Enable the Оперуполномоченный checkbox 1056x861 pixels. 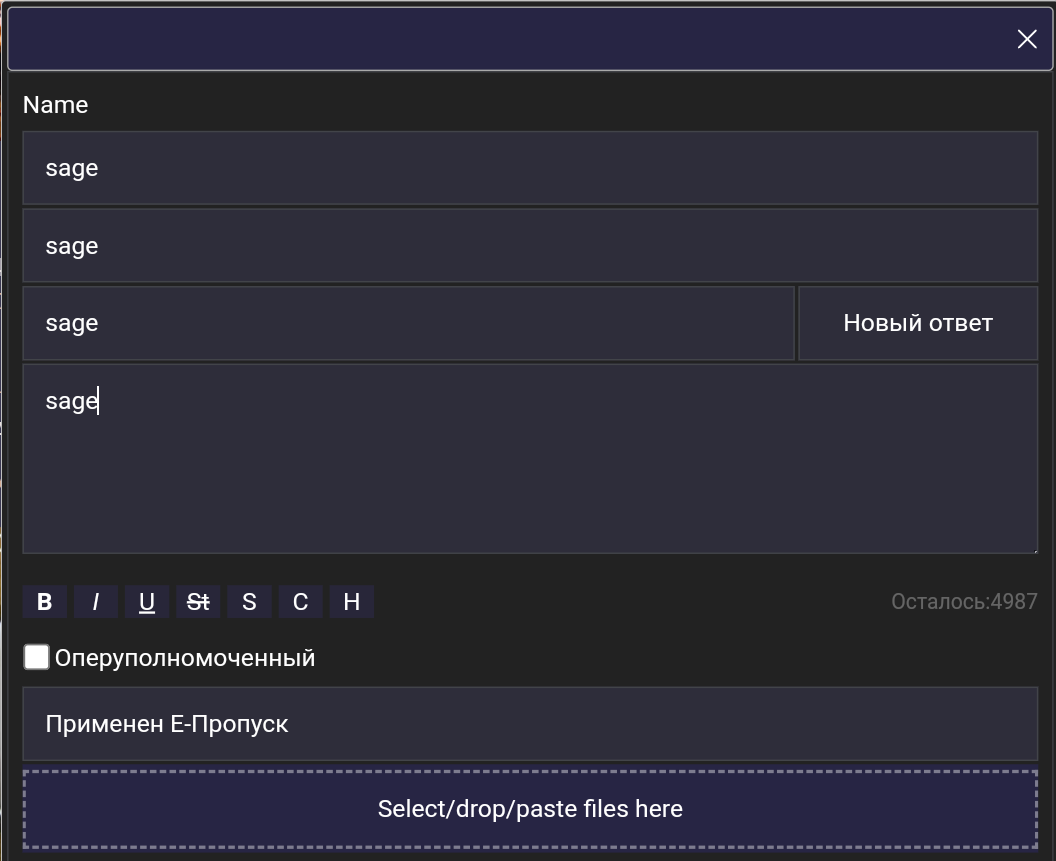click(36, 657)
